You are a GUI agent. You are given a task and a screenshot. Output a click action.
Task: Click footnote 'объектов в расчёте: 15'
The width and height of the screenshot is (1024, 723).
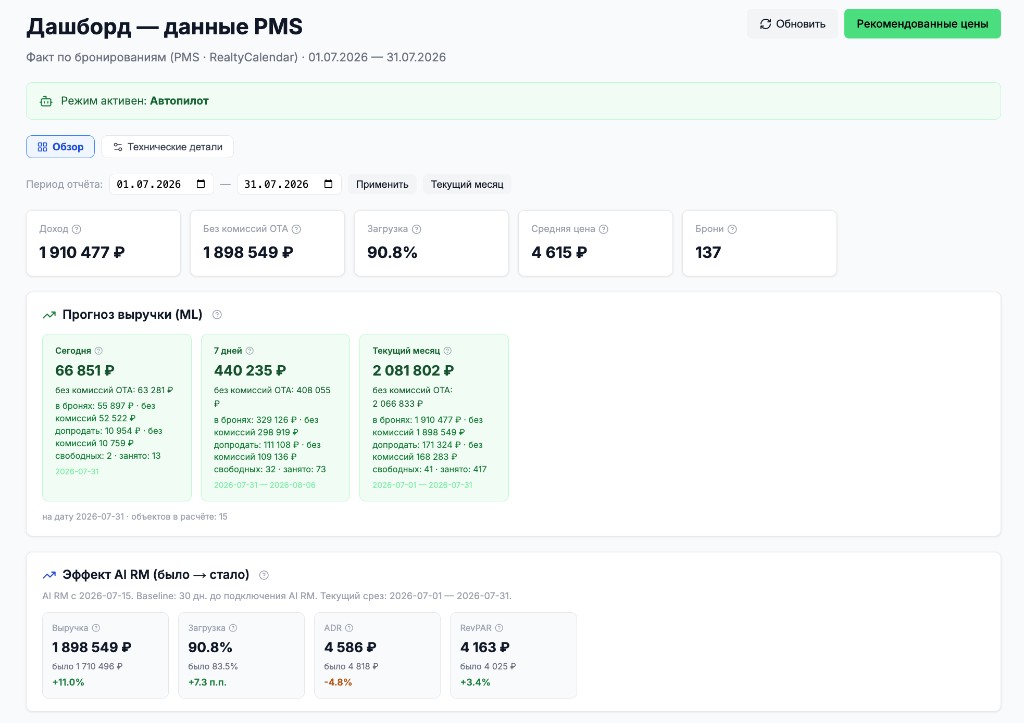pyautogui.click(x=180, y=517)
